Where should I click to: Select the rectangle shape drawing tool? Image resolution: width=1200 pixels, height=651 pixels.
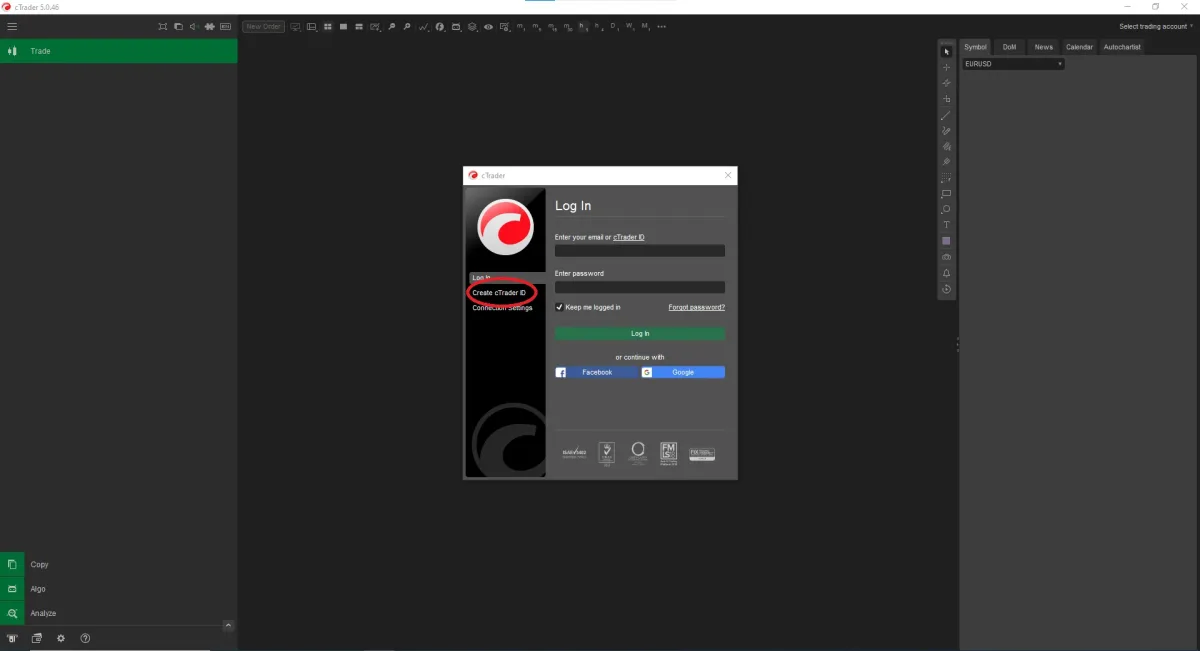click(947, 193)
